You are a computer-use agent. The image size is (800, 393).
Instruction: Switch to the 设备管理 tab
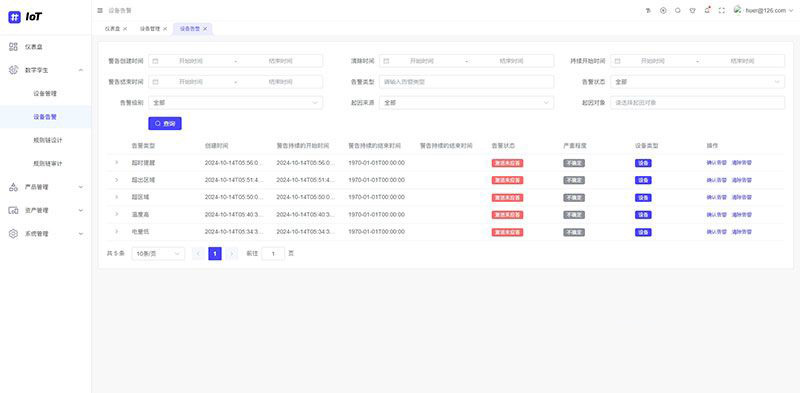150,29
